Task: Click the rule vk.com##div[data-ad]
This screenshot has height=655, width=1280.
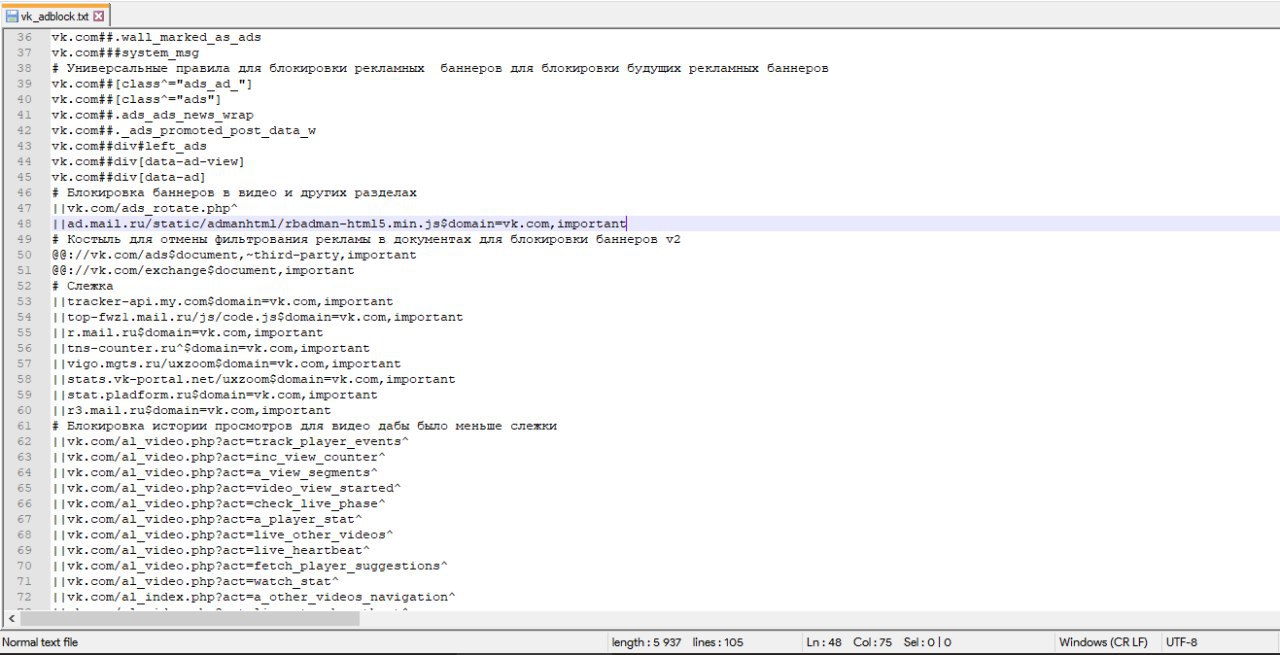Action: (x=129, y=177)
